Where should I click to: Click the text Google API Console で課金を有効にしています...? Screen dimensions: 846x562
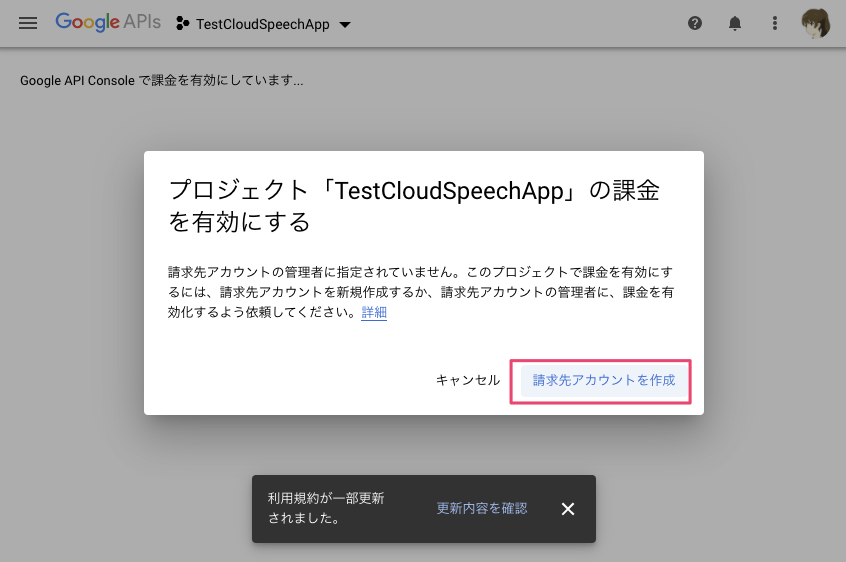click(161, 80)
